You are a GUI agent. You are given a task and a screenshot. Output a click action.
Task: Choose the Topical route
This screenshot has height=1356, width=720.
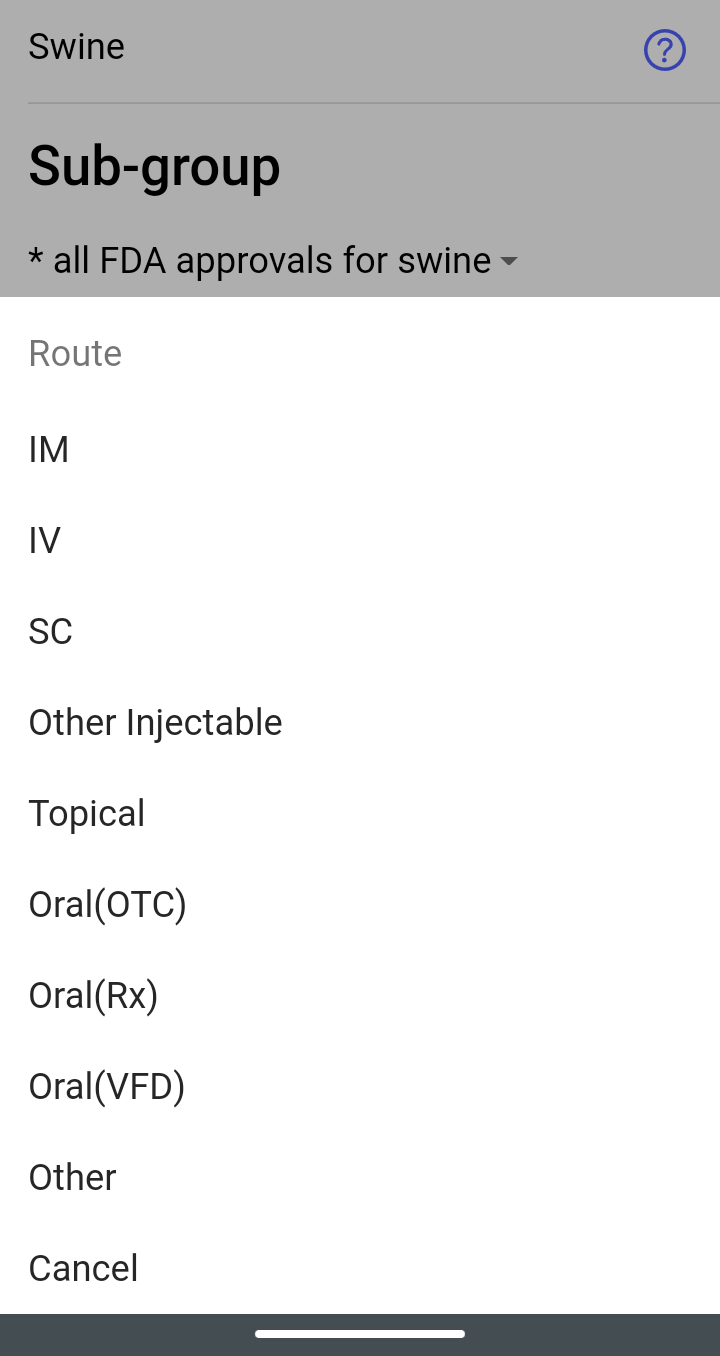click(x=360, y=814)
